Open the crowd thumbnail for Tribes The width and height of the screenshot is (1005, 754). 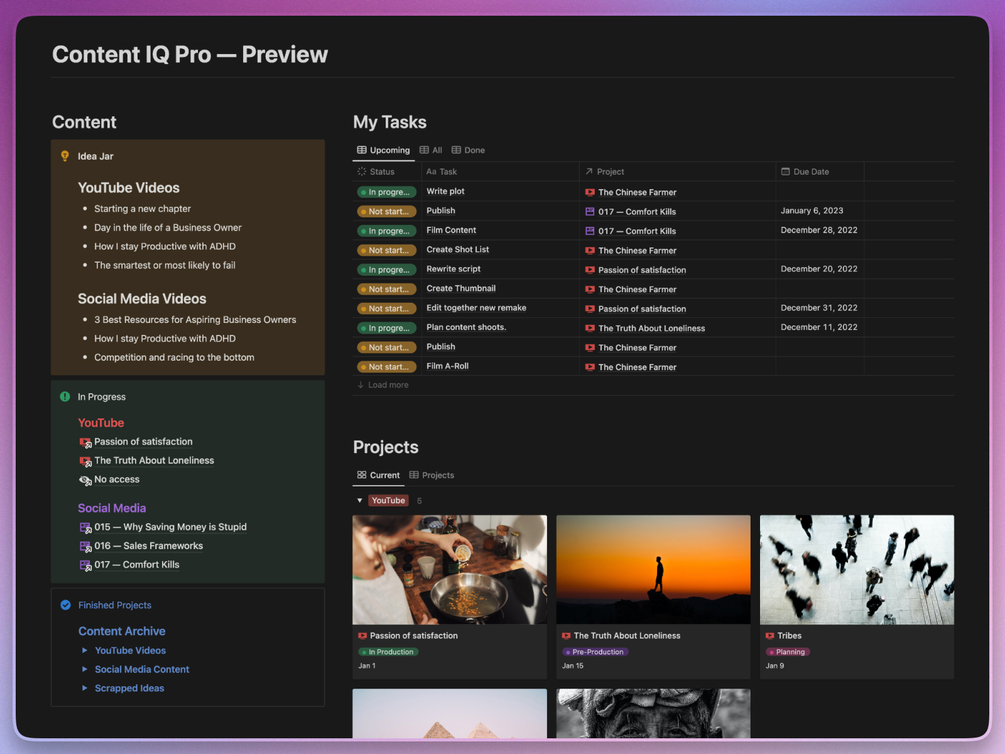[x=857, y=569]
